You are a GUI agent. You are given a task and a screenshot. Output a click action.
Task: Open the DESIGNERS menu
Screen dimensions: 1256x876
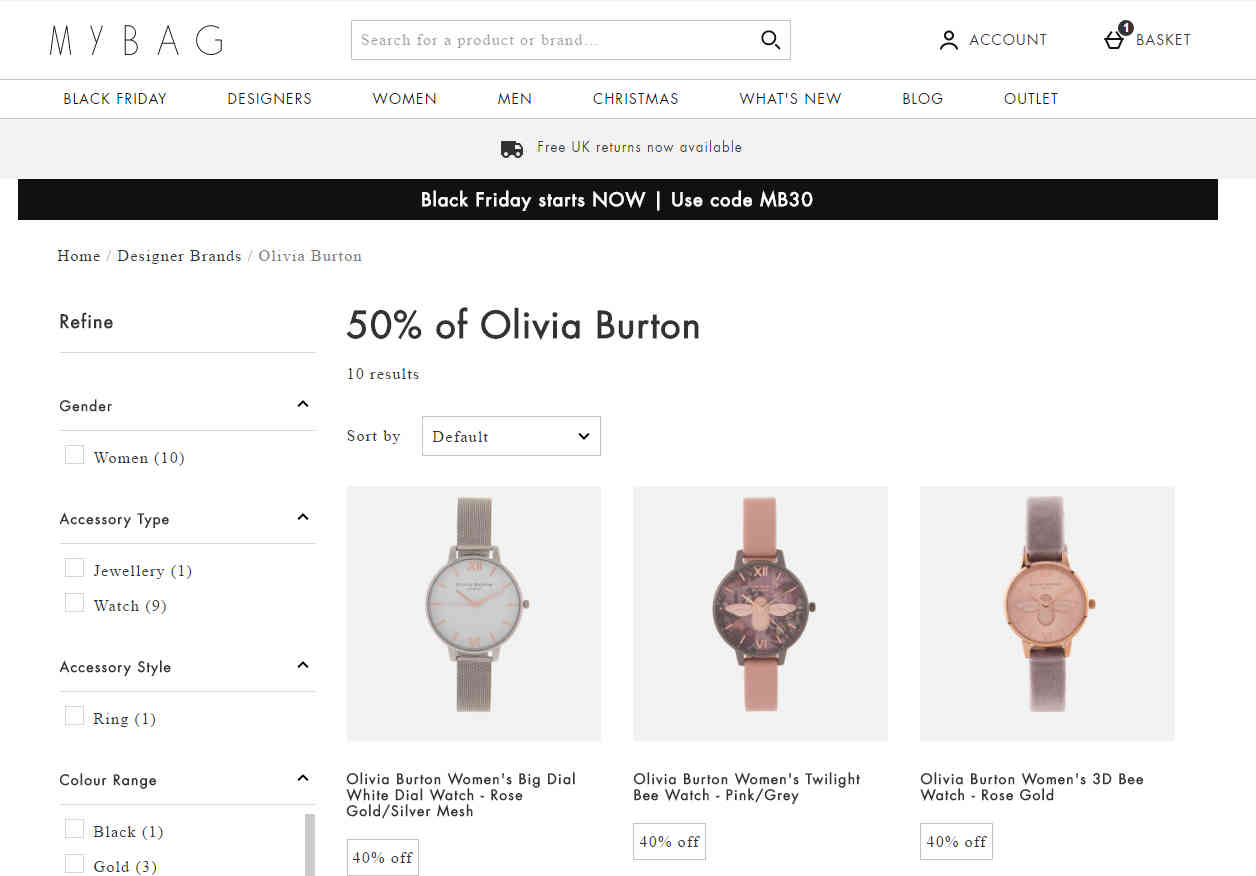270,99
